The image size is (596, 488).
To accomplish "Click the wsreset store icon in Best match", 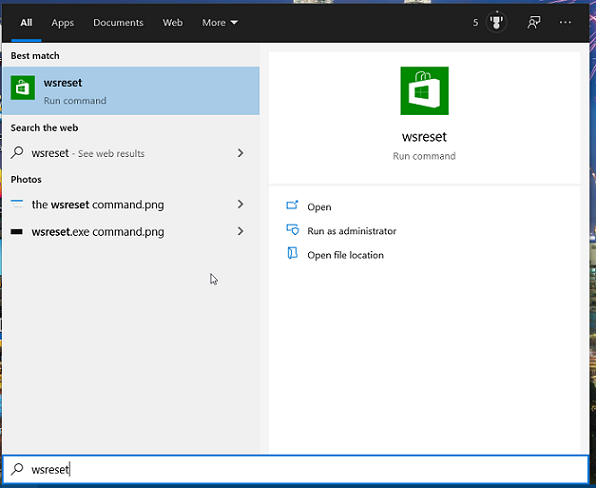I will (23, 88).
